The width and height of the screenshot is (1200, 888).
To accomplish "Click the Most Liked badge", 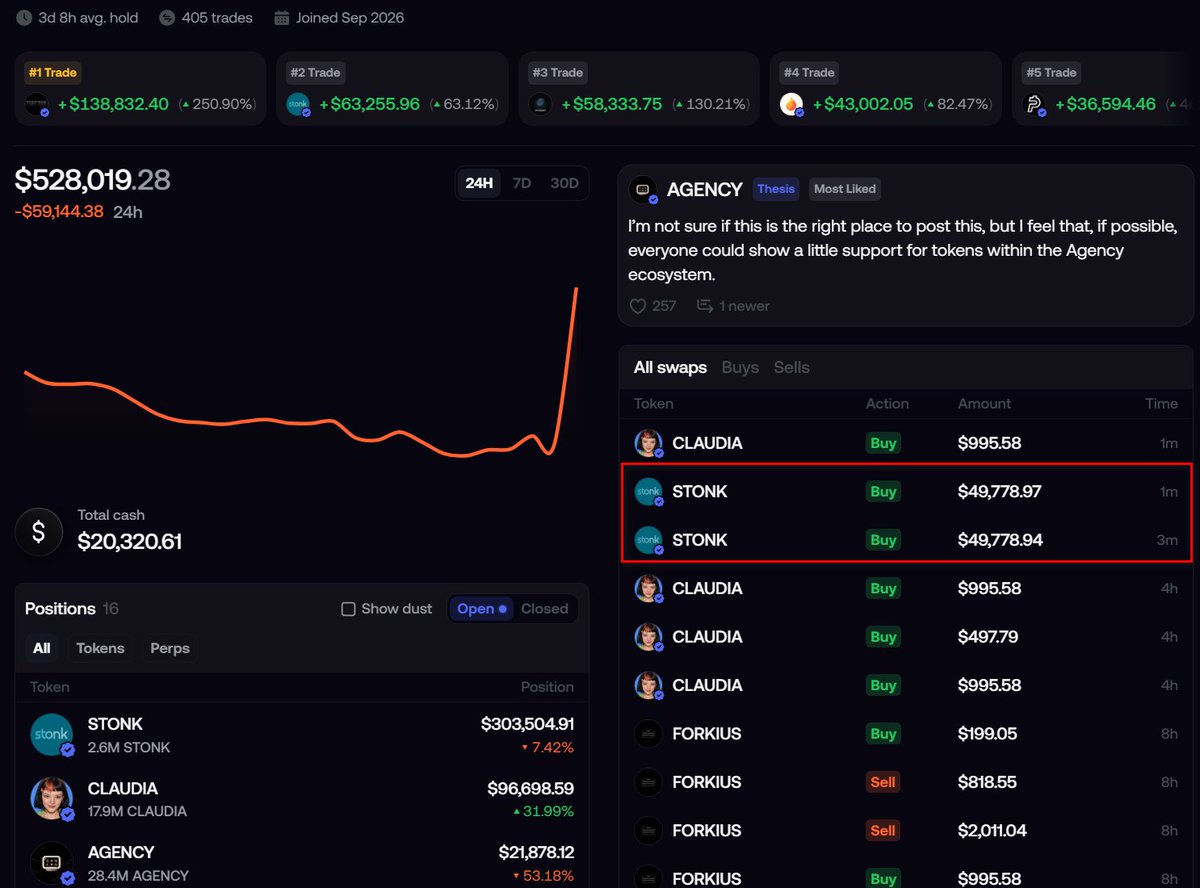I will coord(845,189).
